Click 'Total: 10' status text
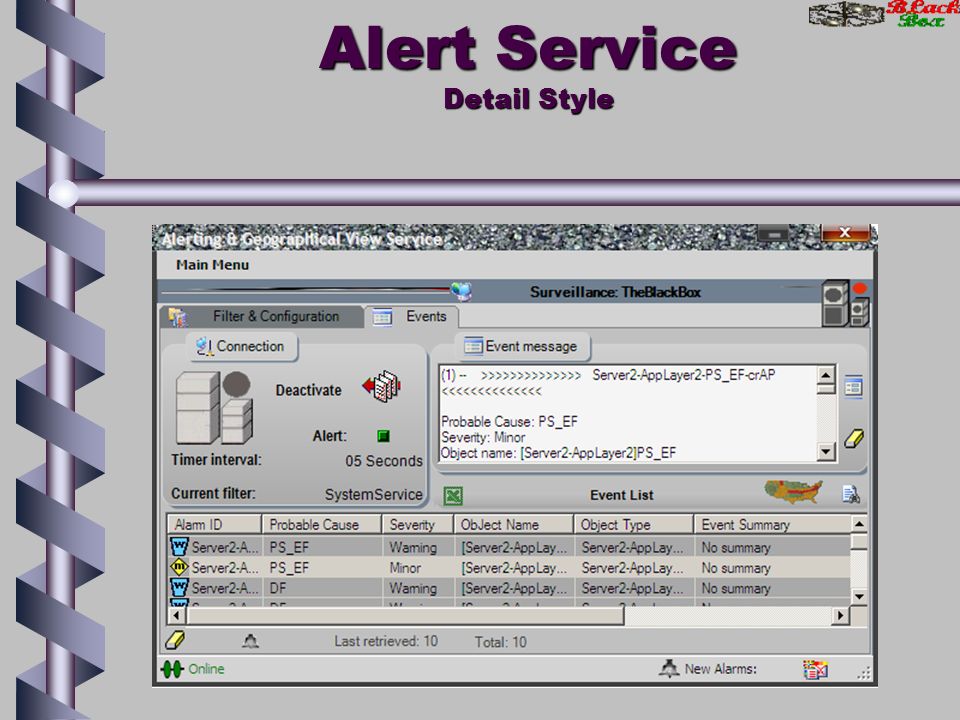Screen dimensions: 960x720 click(500, 642)
